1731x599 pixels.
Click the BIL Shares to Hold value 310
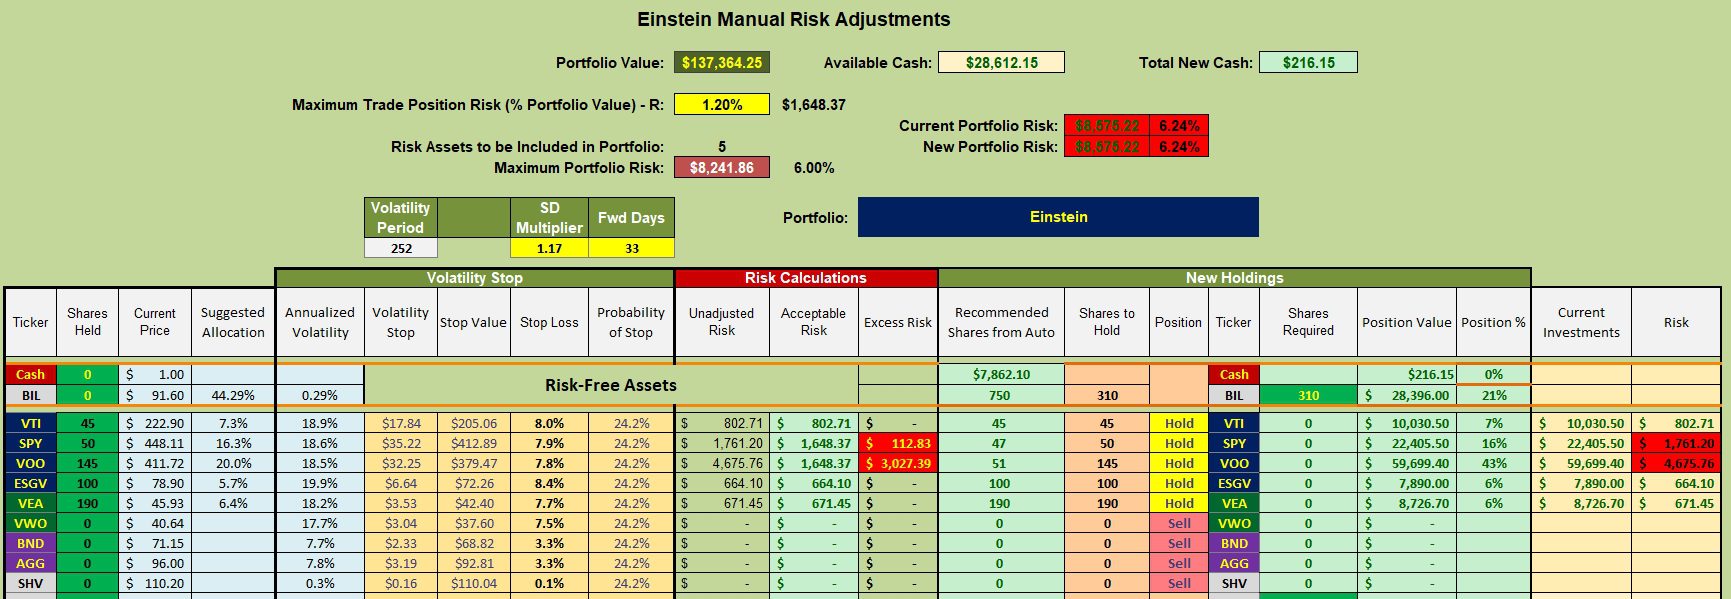tap(1107, 395)
